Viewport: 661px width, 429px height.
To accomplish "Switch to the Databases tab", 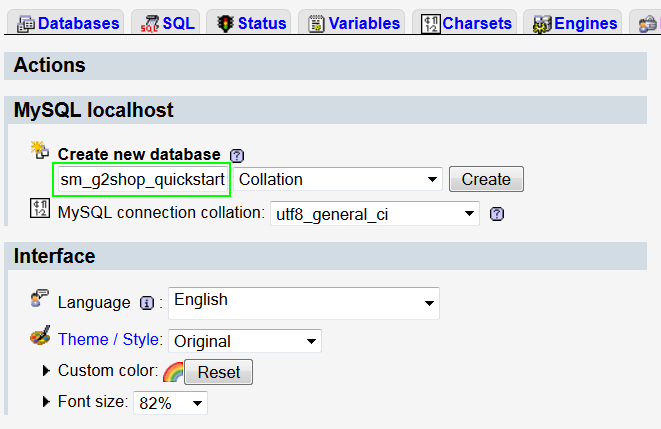I will tap(68, 23).
